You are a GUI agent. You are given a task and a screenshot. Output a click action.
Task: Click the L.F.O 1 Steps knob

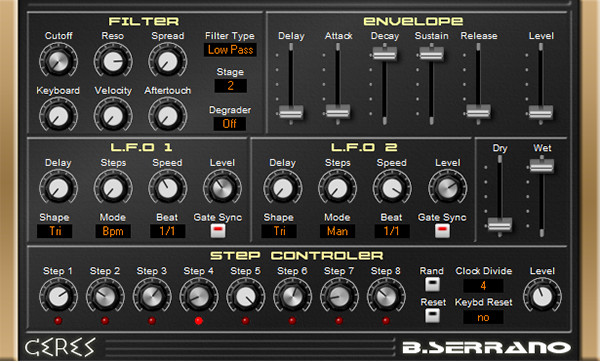pos(113,188)
